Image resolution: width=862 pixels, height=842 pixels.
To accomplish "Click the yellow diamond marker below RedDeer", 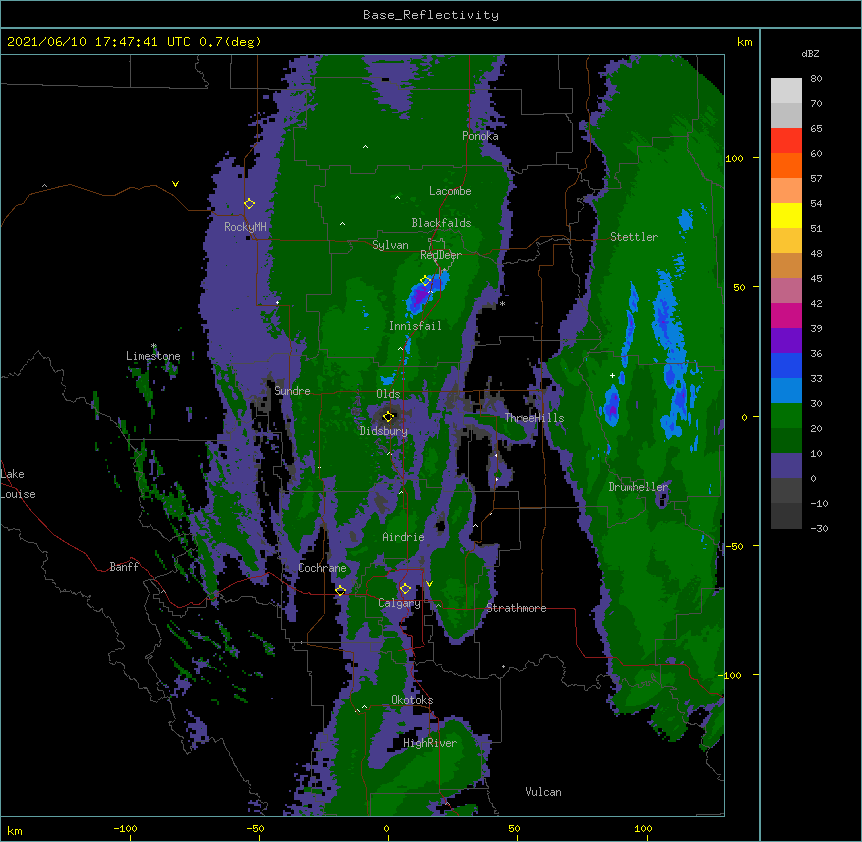I will (426, 281).
